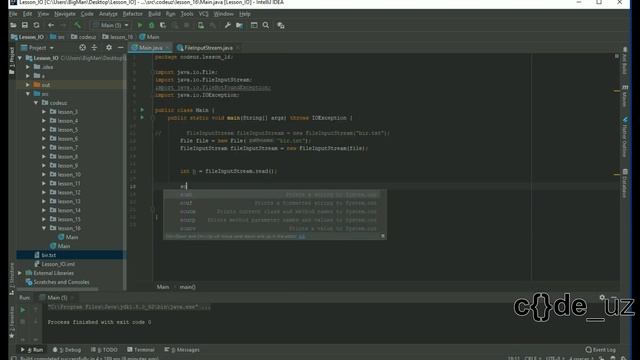Click Run with Coverage icon
Image resolution: width=640 pixels, height=360 pixels.
(x=163, y=25)
